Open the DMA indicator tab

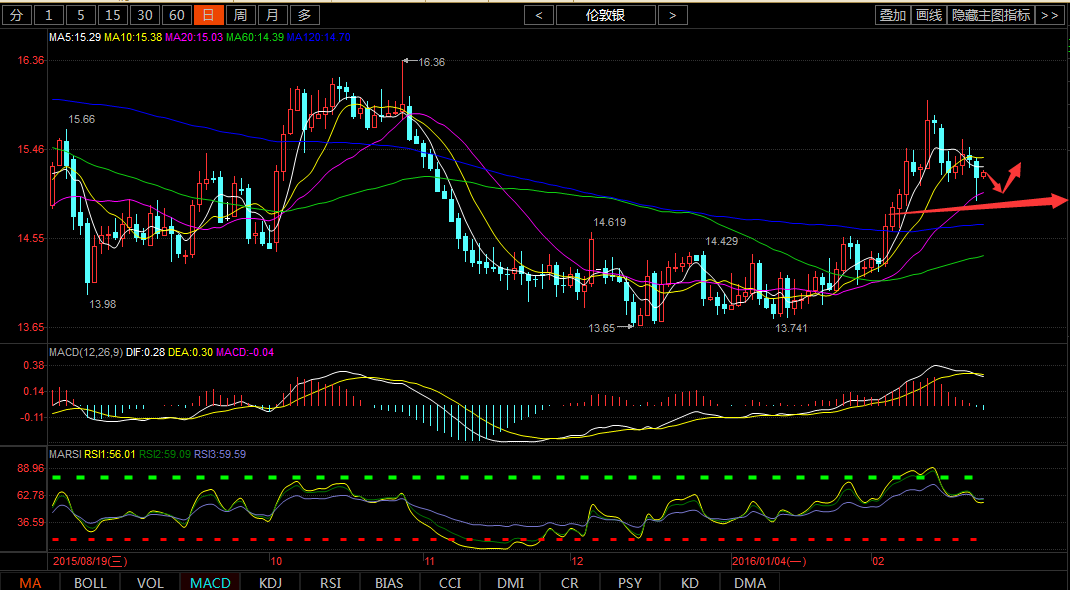point(750,582)
